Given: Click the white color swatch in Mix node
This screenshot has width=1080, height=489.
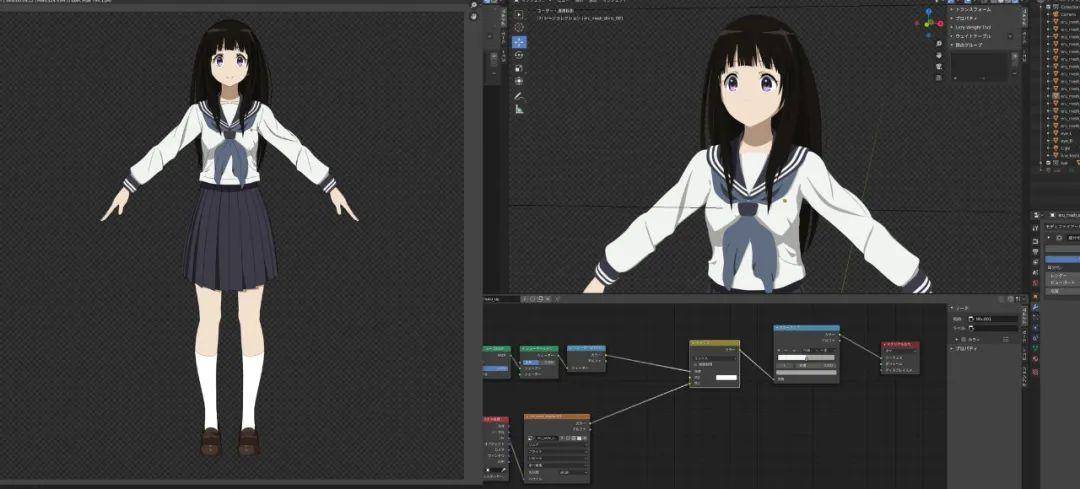Looking at the screenshot, I should coord(727,377).
